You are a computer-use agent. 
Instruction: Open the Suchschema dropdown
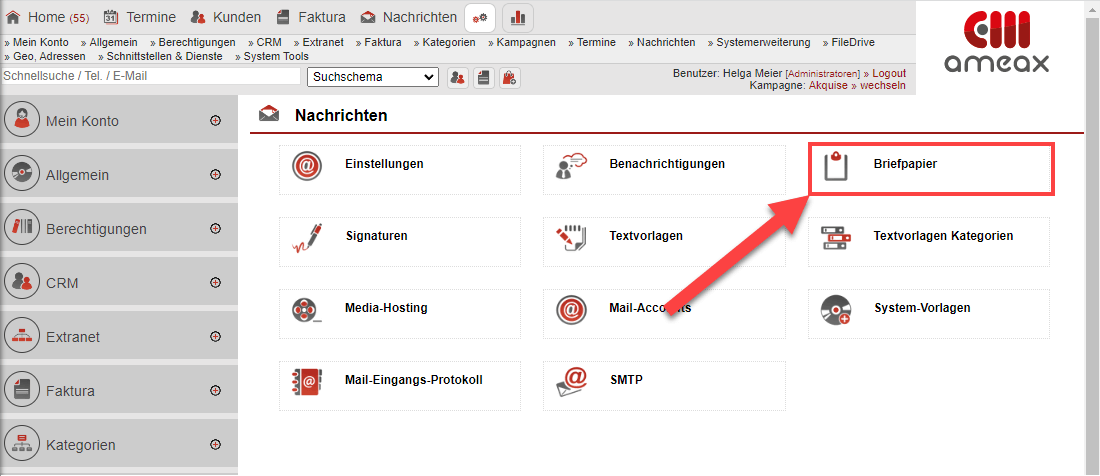(373, 77)
